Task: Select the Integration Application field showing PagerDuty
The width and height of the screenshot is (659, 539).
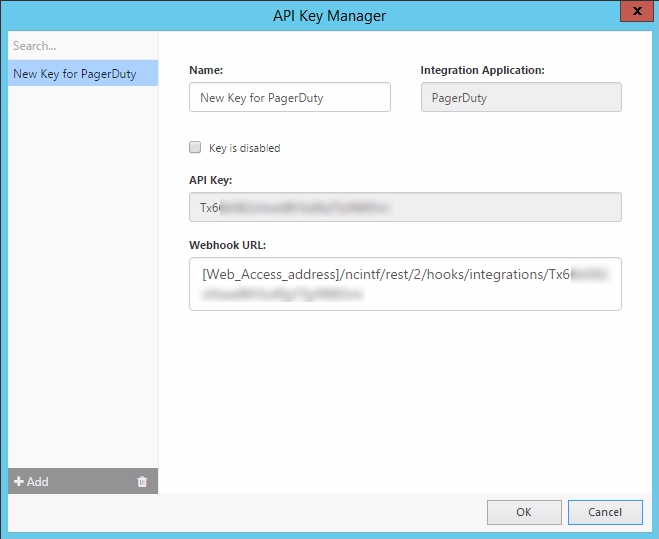Action: point(521,97)
